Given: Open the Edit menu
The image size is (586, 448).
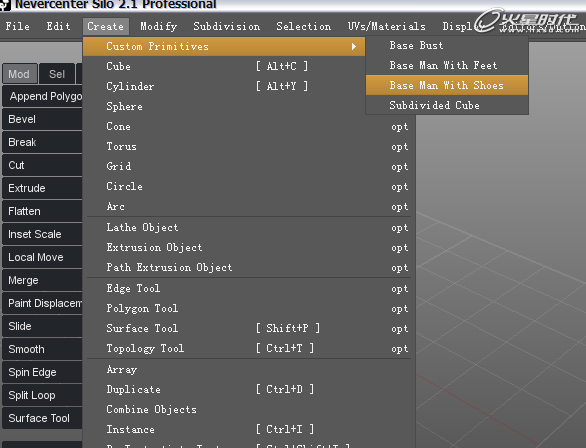Looking at the screenshot, I should 58,26.
